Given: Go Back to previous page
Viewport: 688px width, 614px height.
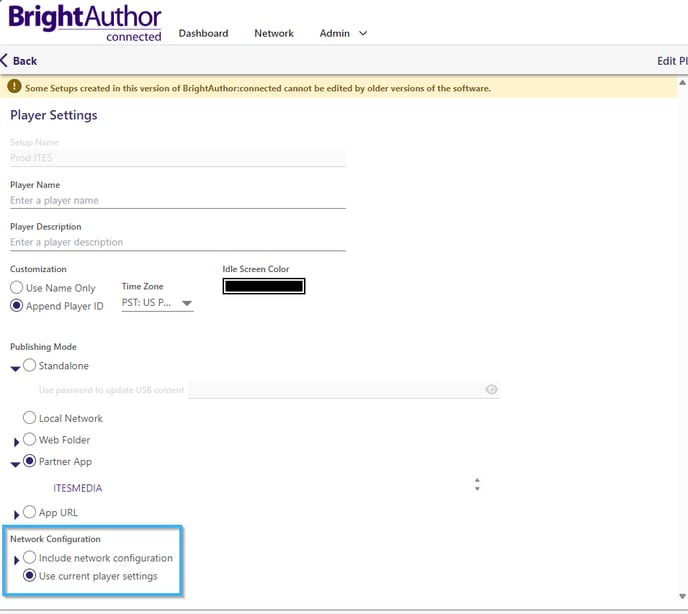Looking at the screenshot, I should pyautogui.click(x=25, y=61).
